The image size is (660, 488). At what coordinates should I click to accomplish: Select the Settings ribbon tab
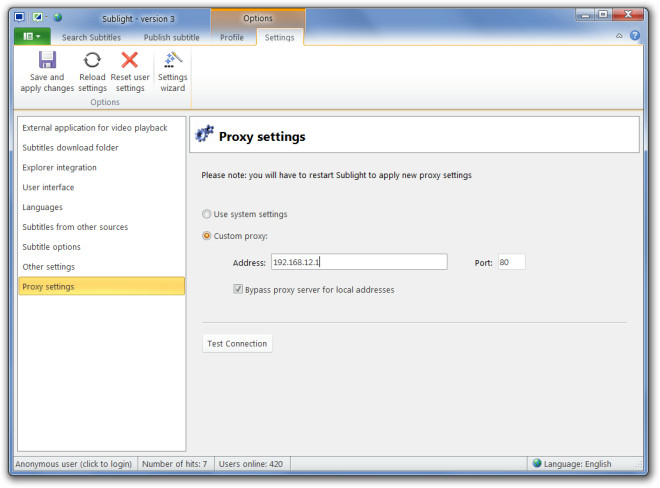point(279,37)
